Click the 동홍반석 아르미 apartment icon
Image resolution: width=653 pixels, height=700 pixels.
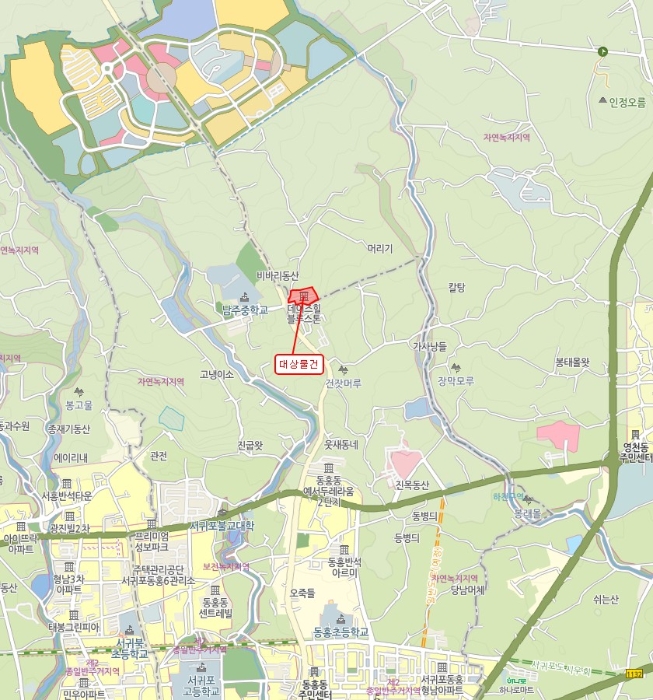(x=344, y=550)
